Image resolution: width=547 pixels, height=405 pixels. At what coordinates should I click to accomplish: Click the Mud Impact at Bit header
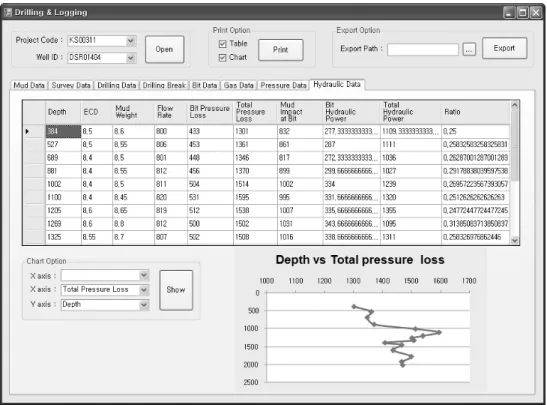point(300,112)
